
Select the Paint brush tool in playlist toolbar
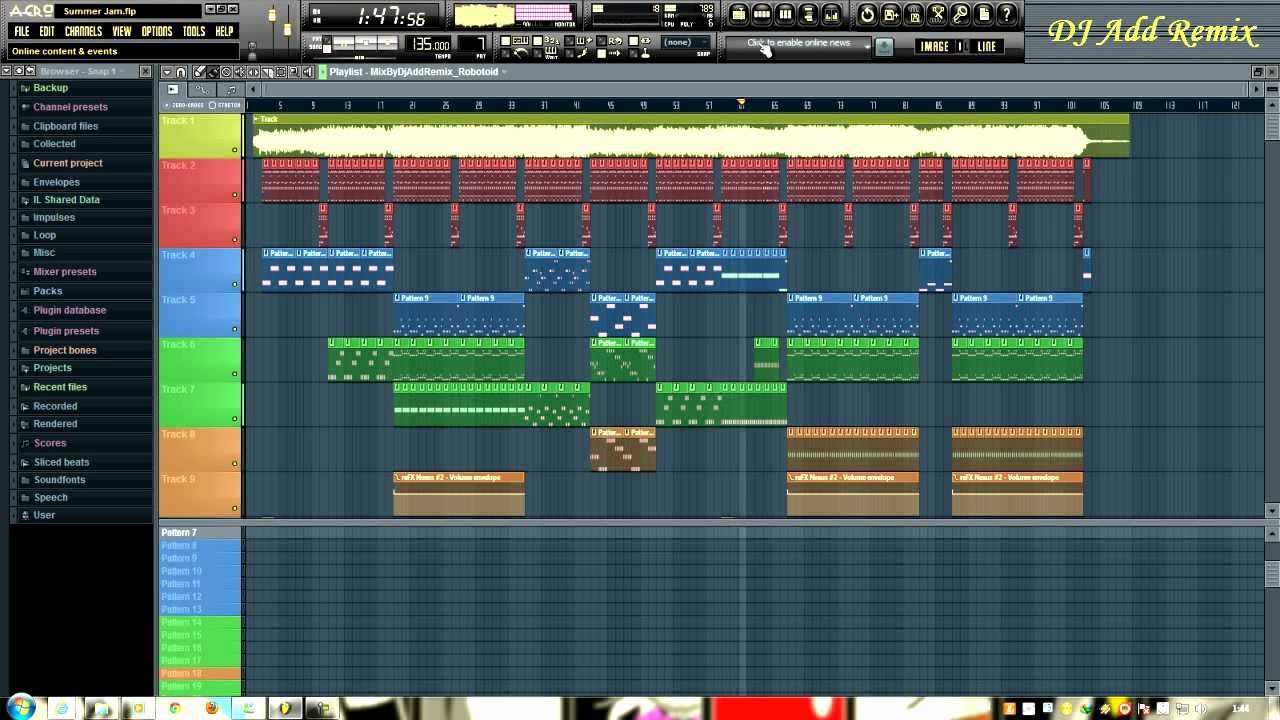coord(213,72)
